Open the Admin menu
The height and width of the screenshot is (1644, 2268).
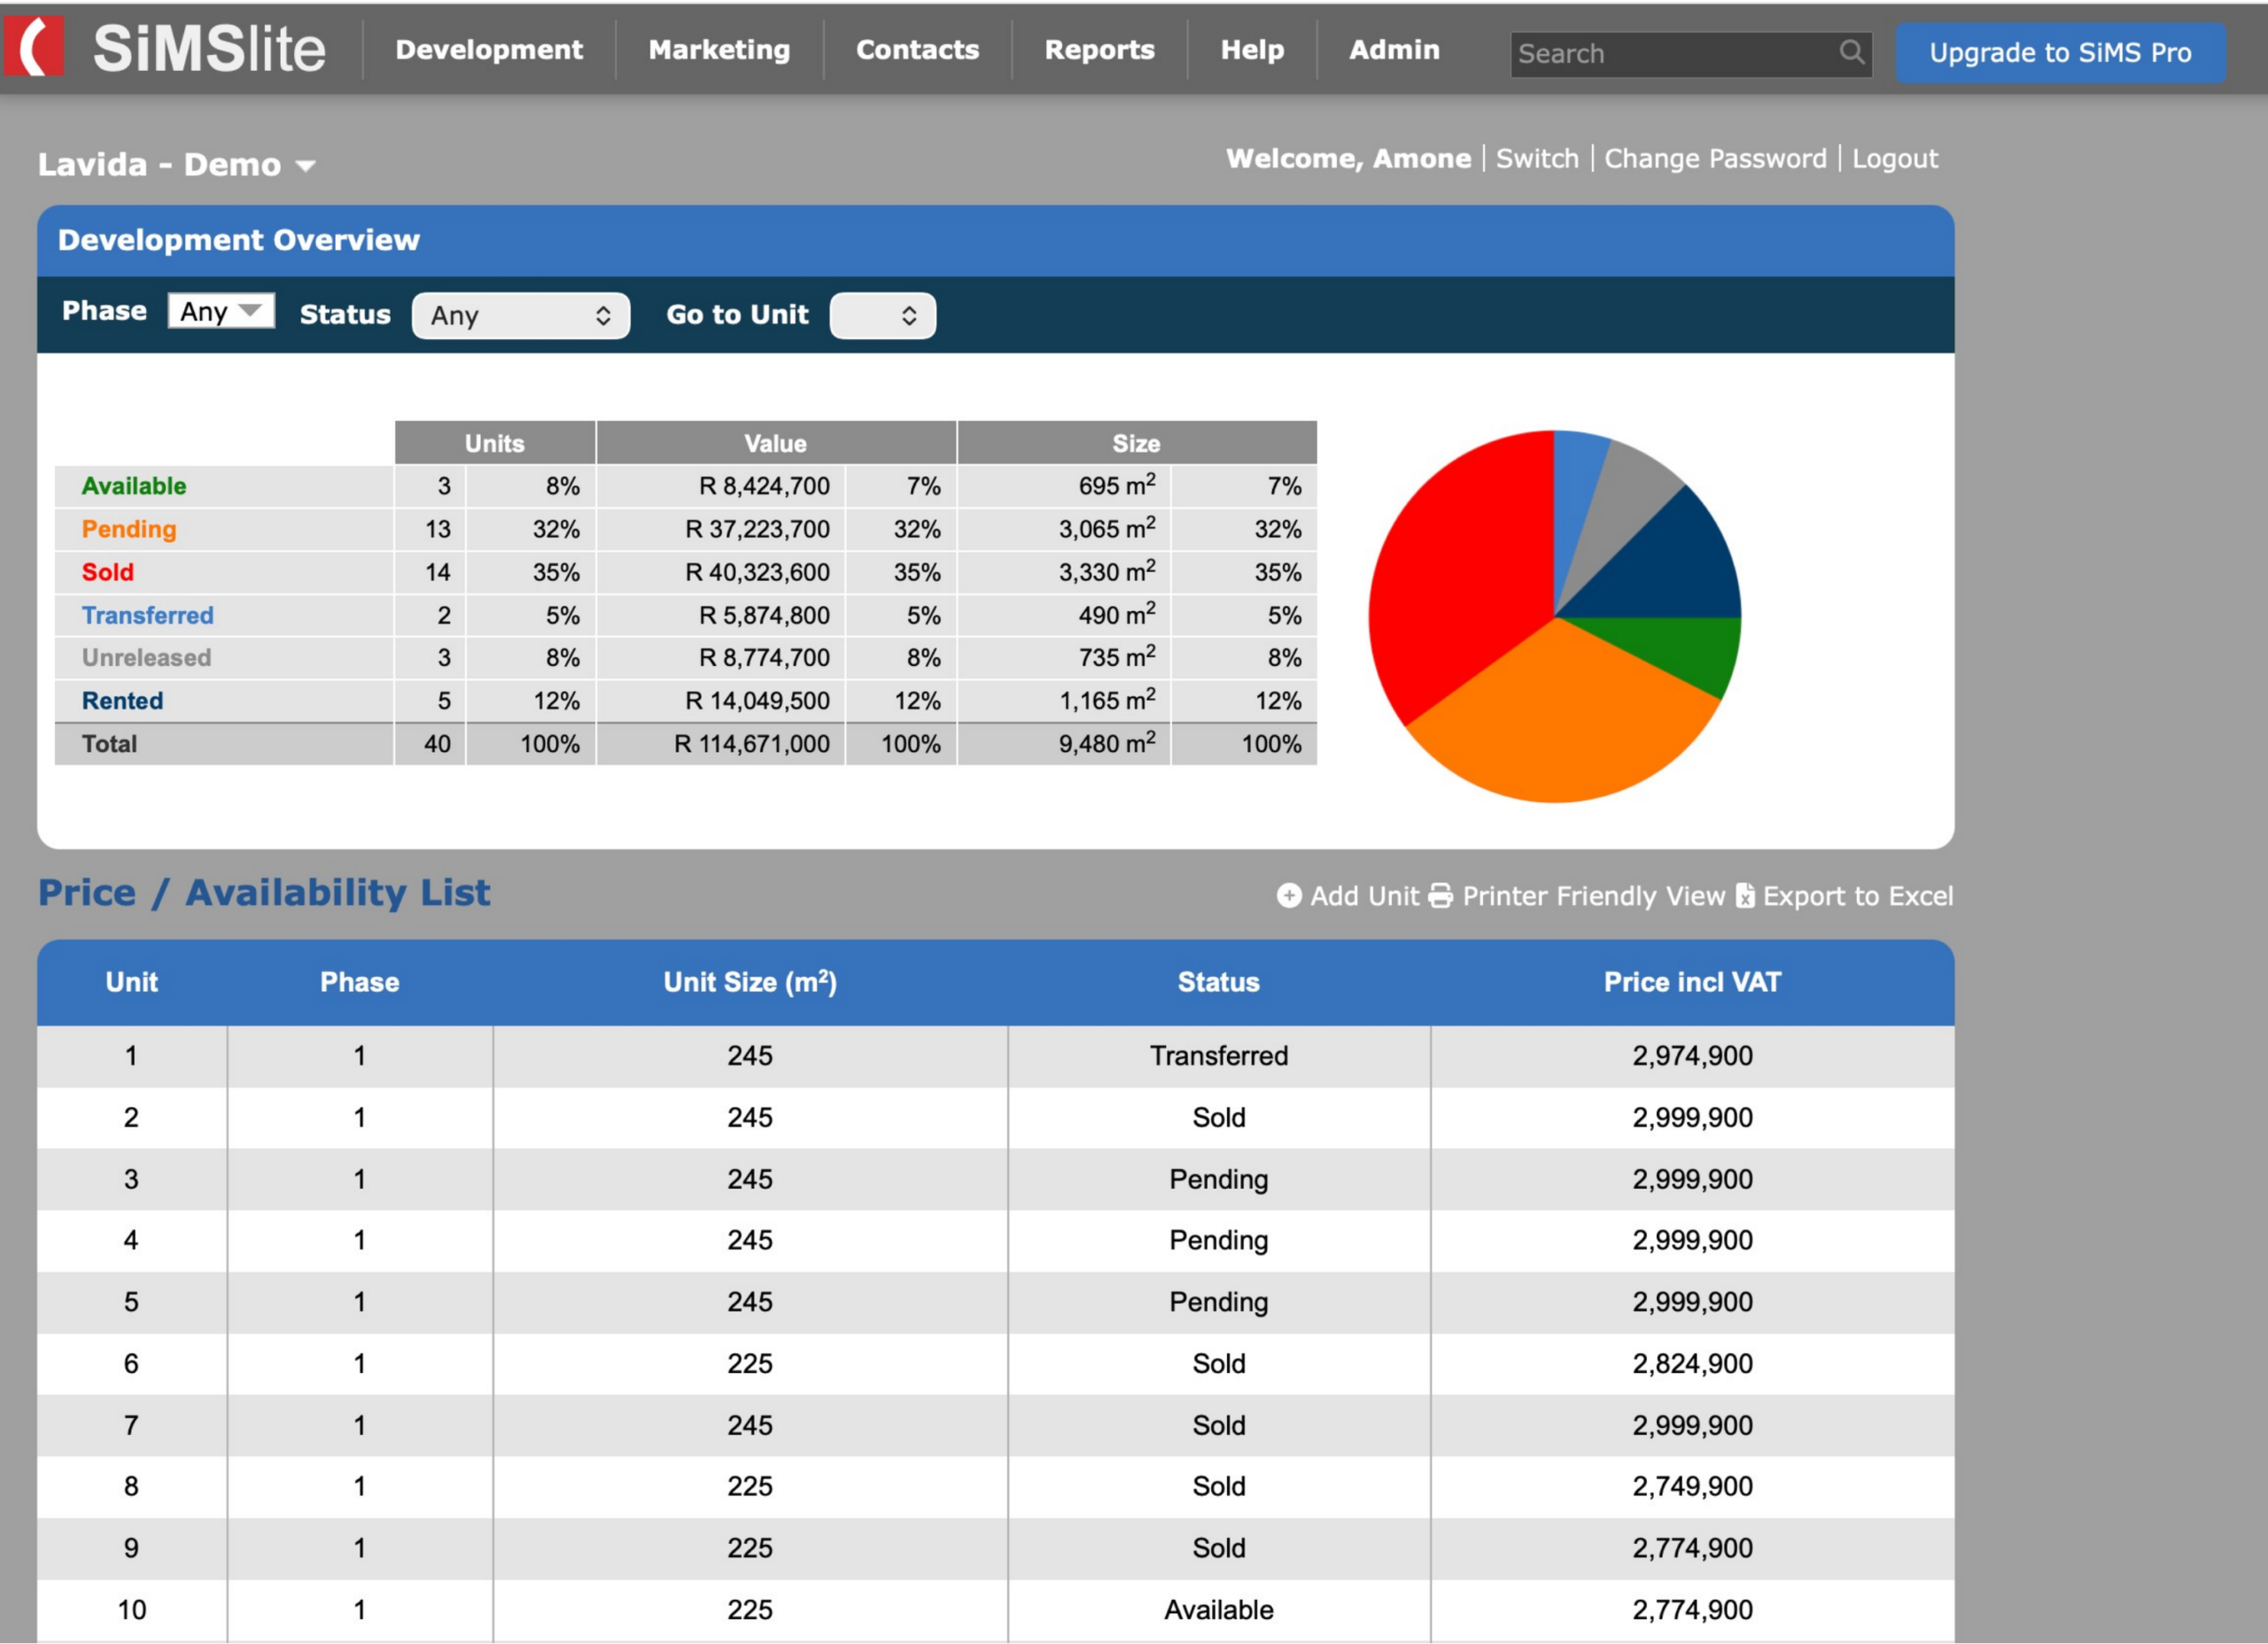pyautogui.click(x=1394, y=49)
